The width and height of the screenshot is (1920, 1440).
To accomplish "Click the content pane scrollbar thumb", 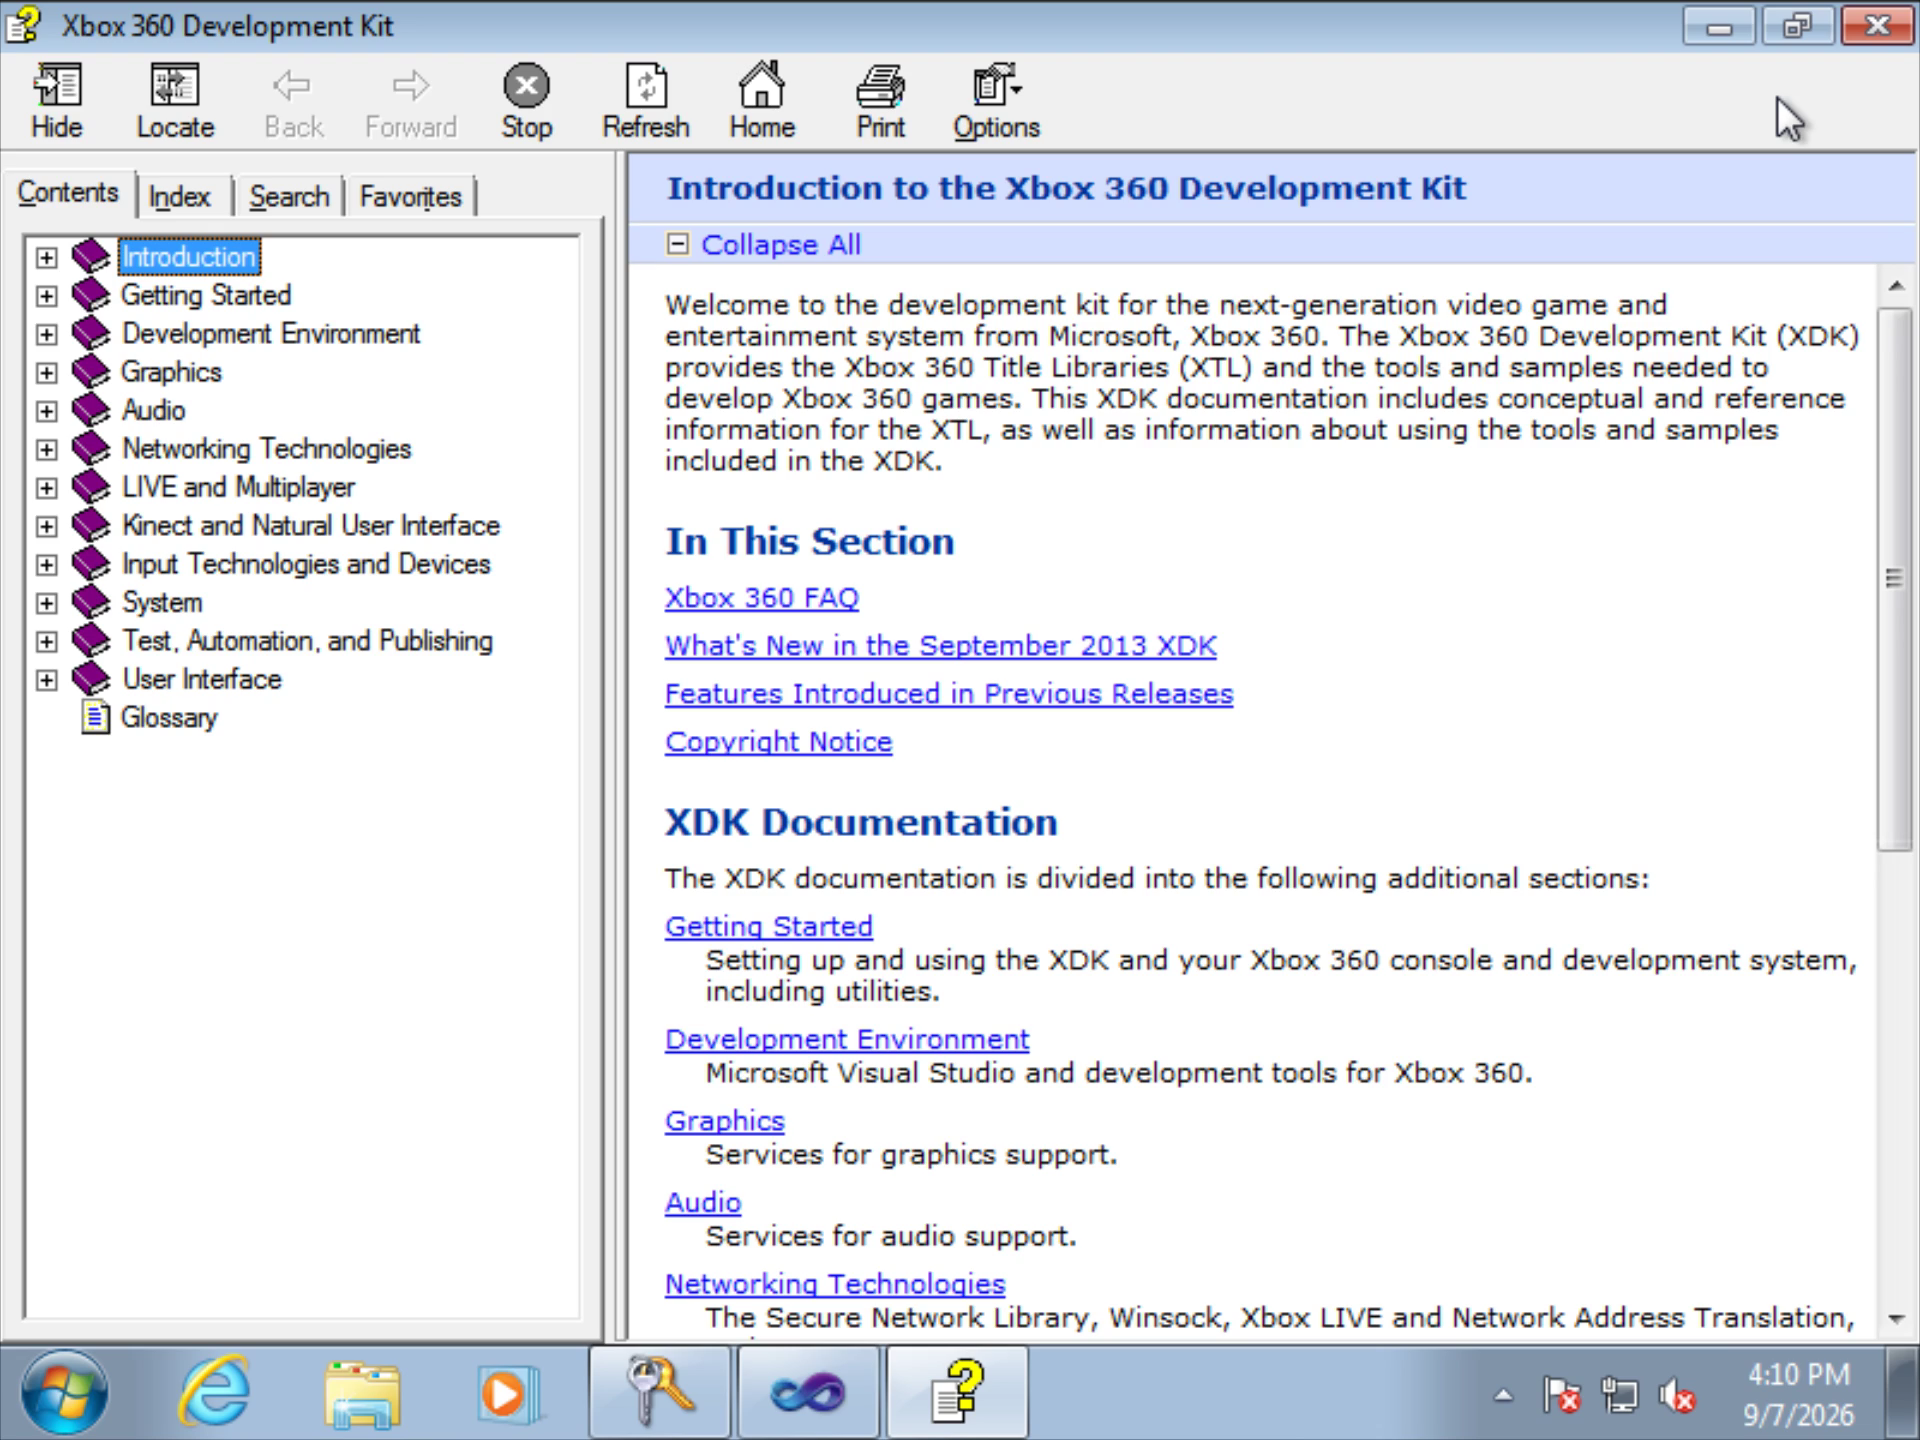I will coord(1894,578).
